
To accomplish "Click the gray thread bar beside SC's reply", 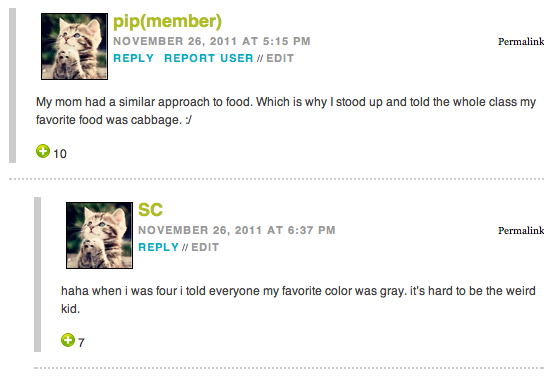I will point(37,274).
